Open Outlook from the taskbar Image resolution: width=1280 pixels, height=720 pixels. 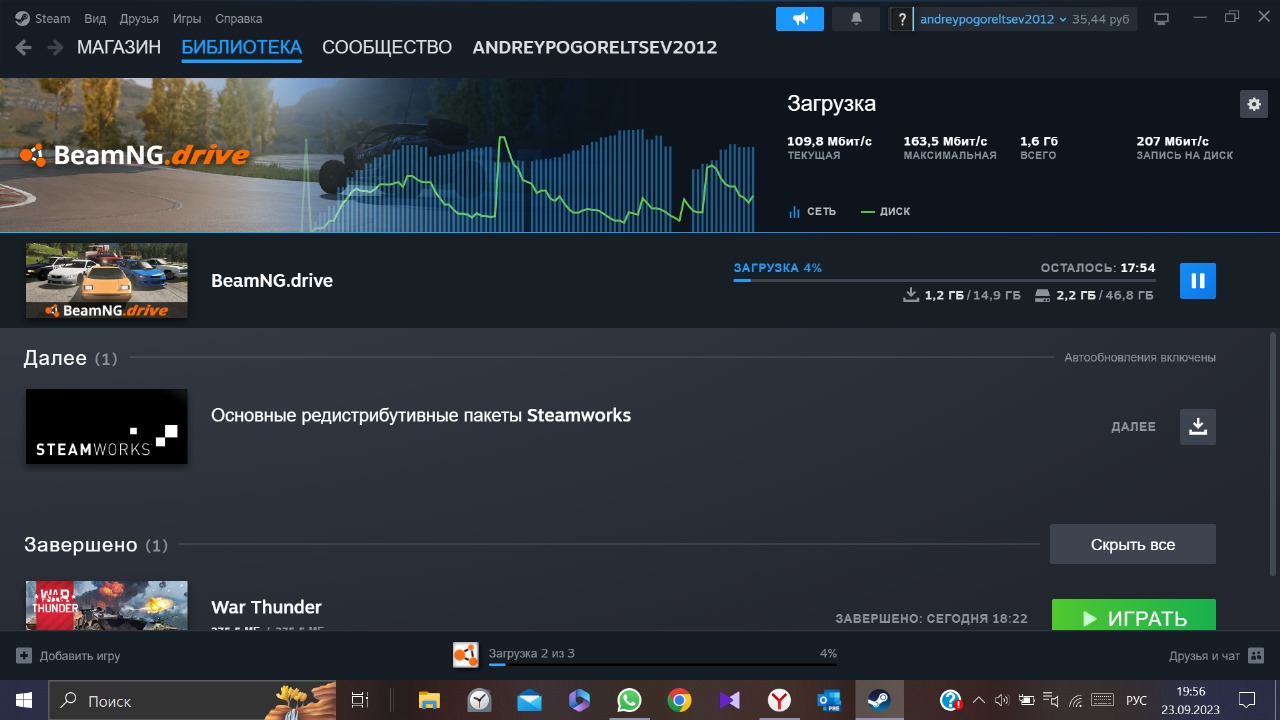(829, 700)
